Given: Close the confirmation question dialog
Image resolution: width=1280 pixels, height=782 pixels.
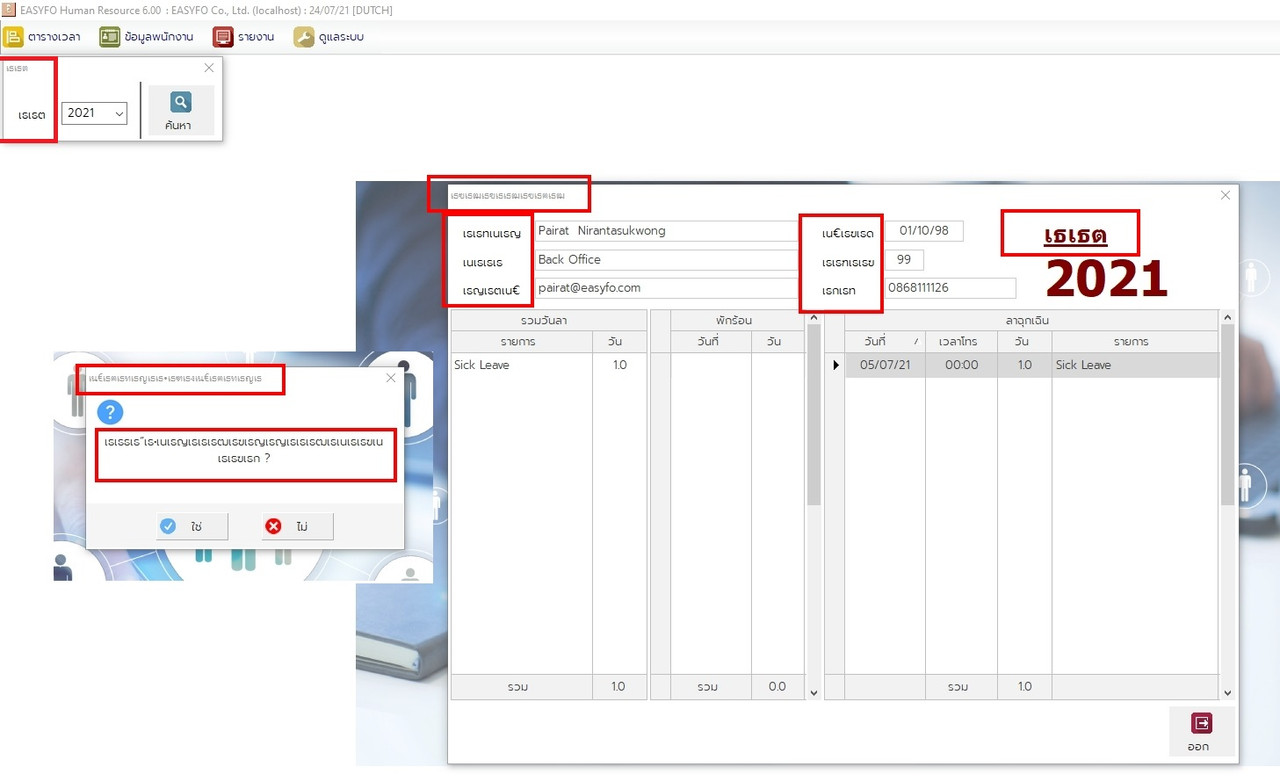Looking at the screenshot, I should (391, 378).
